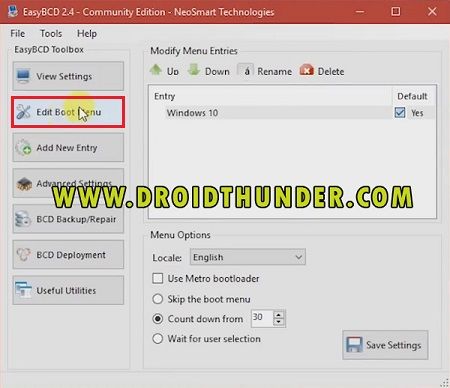Click the green Down arrow icon

pos(194,70)
